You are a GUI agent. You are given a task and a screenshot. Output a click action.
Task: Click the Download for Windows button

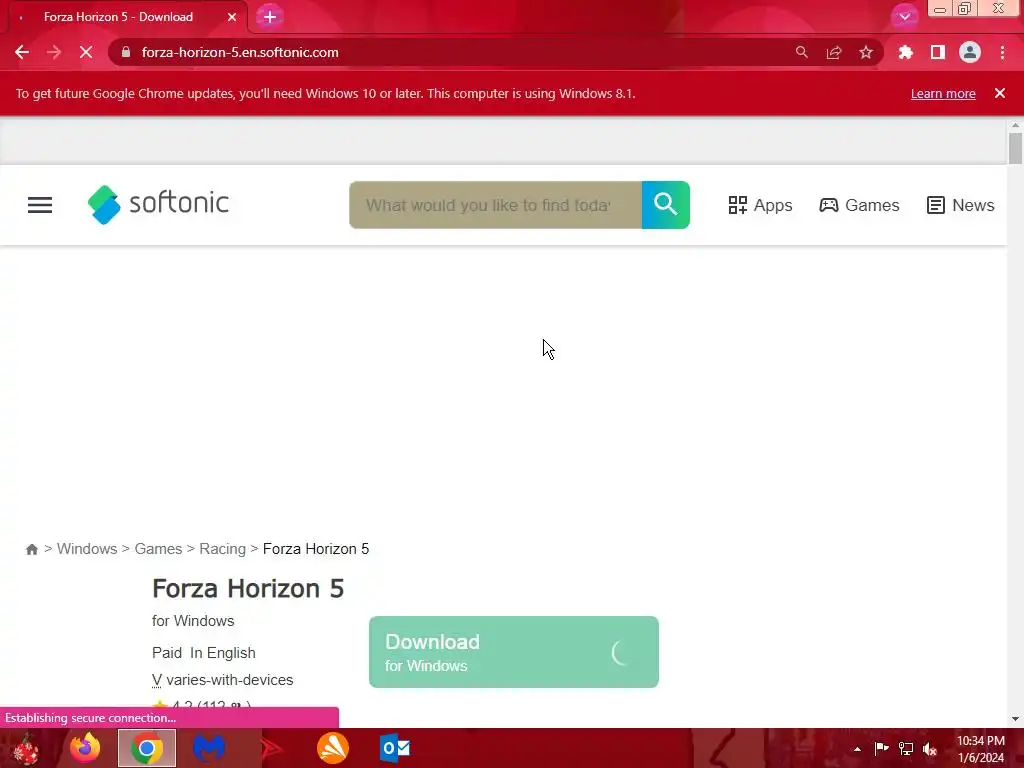(x=514, y=652)
